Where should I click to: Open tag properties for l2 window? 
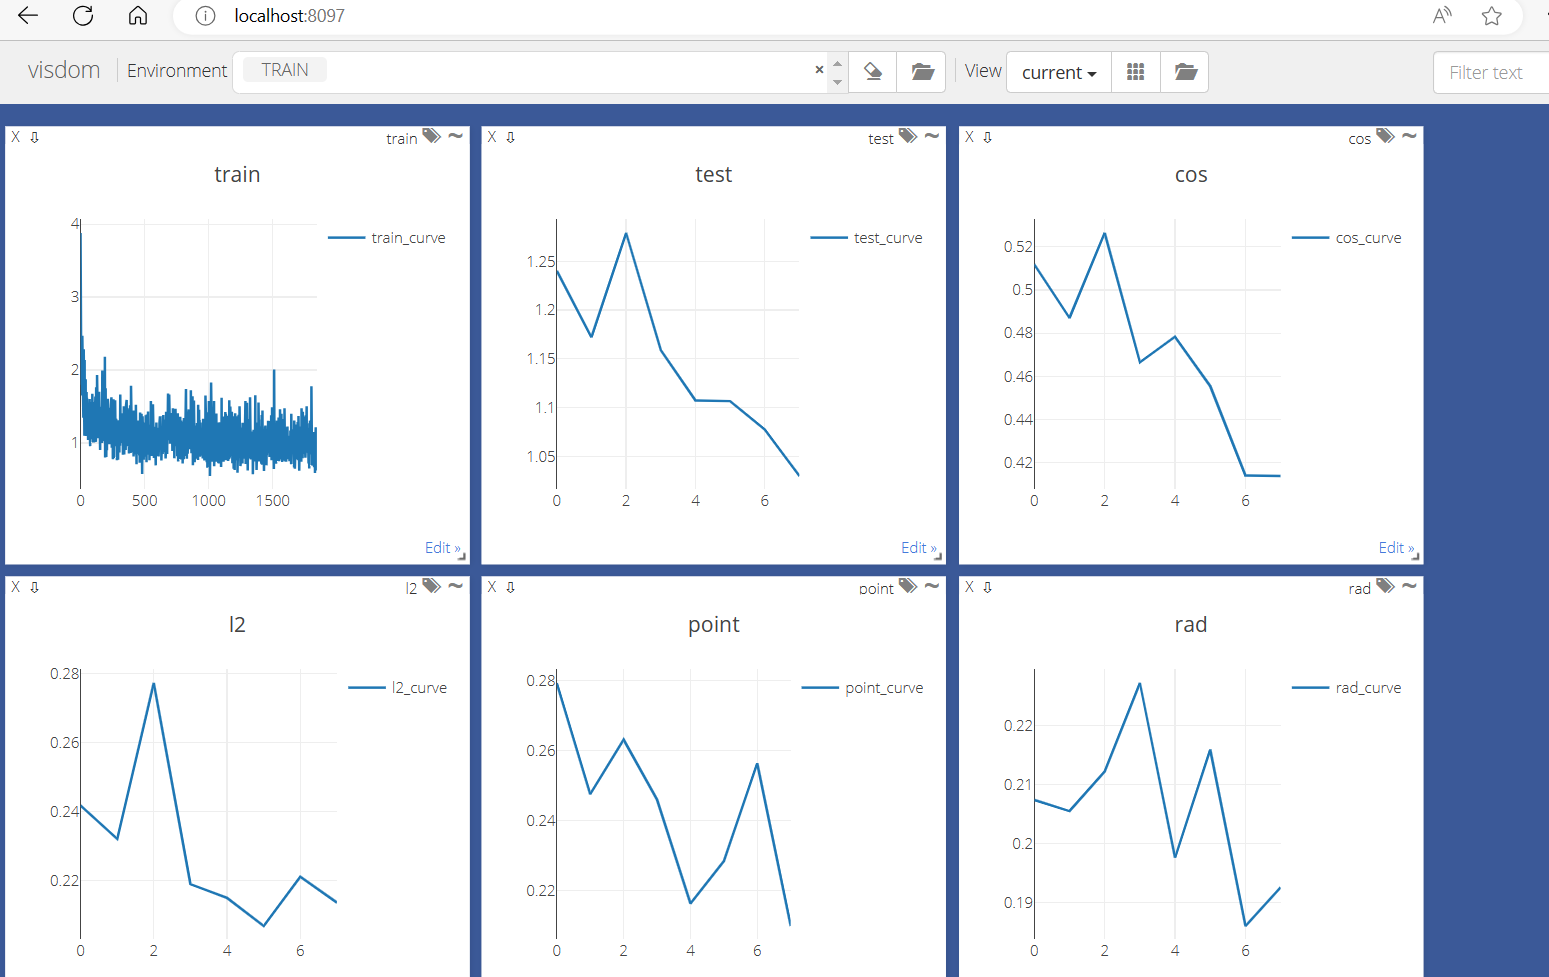click(431, 586)
